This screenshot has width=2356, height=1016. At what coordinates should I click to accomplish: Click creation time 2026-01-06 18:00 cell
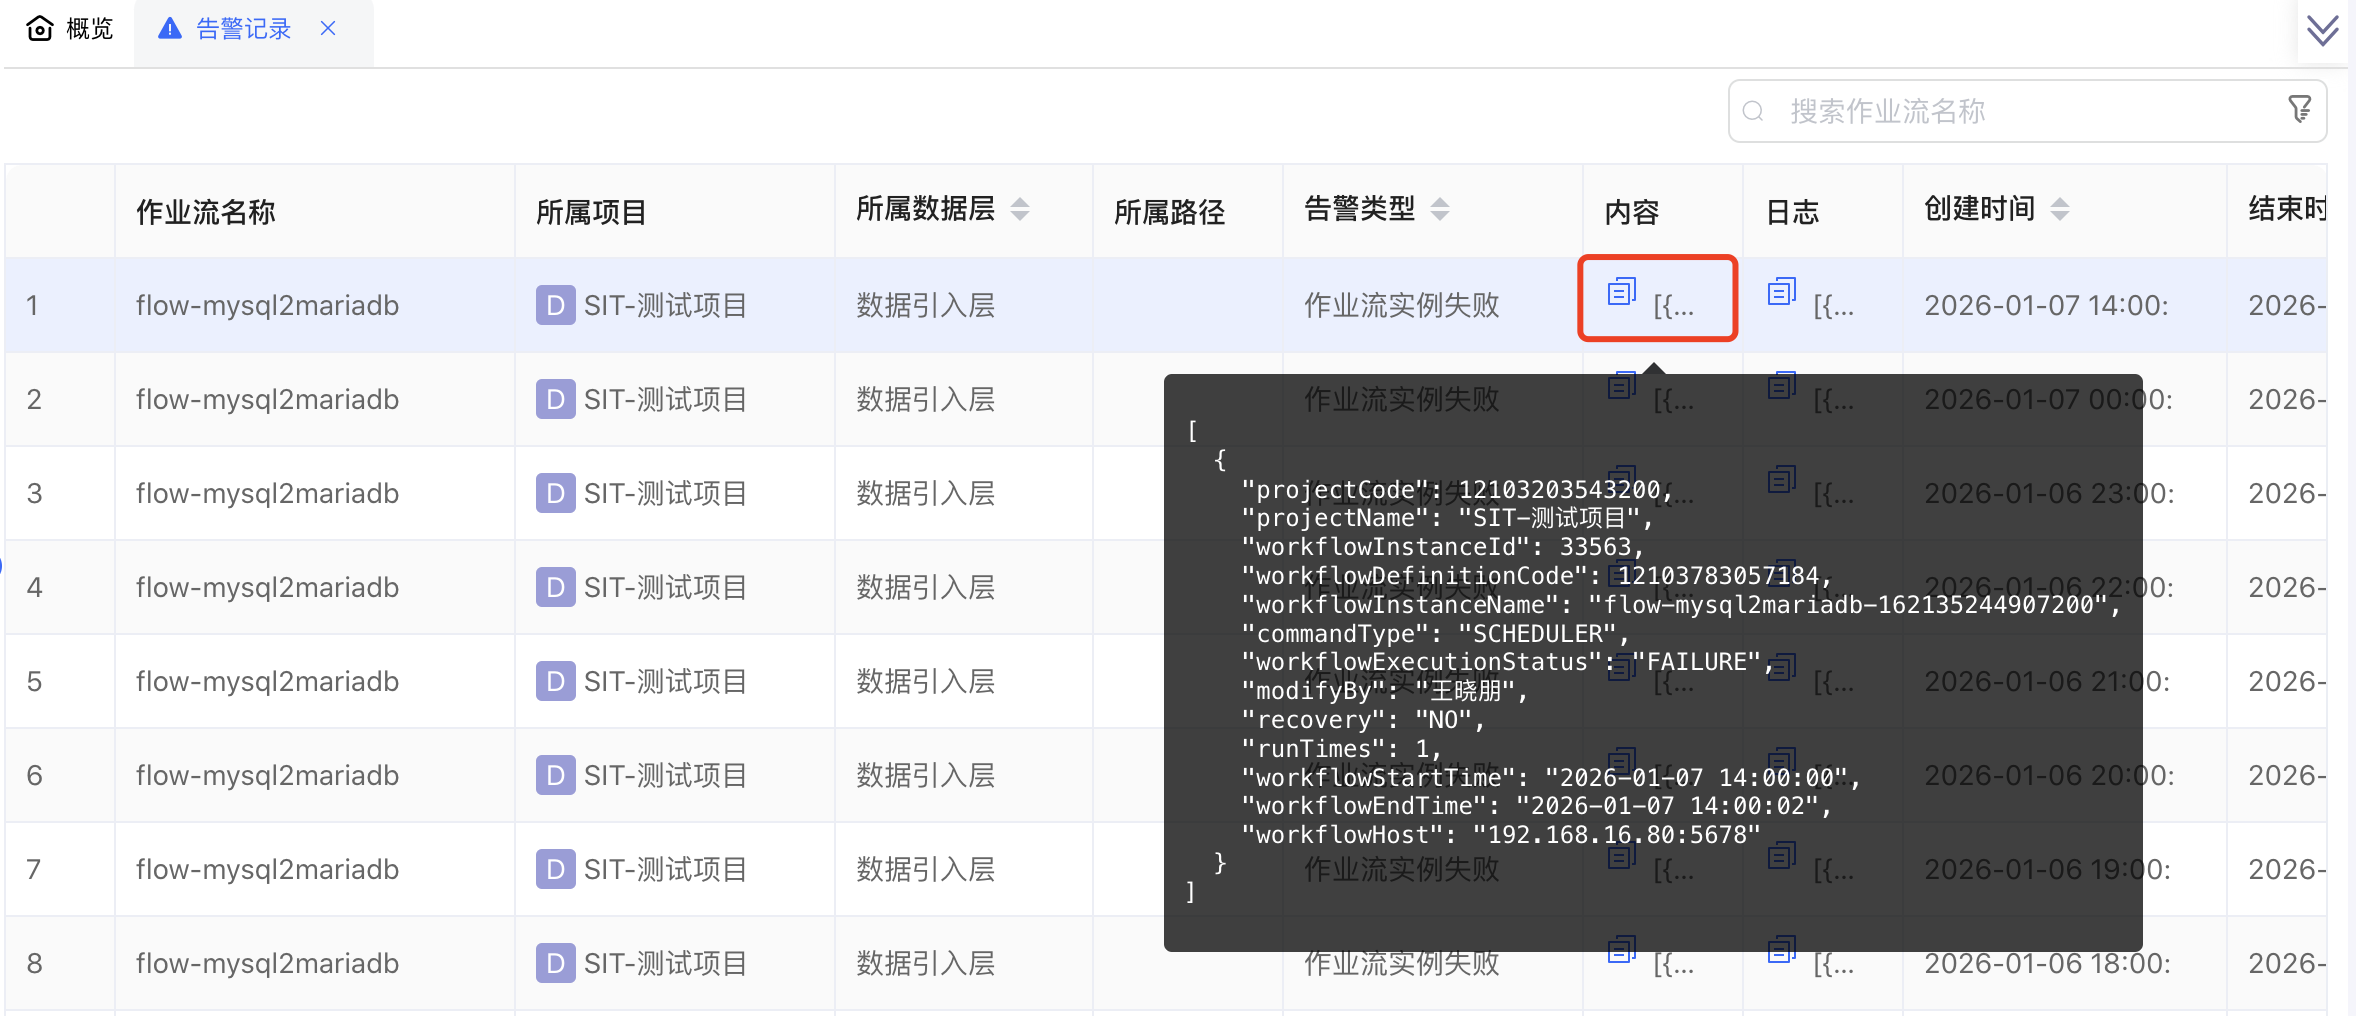(2047, 963)
